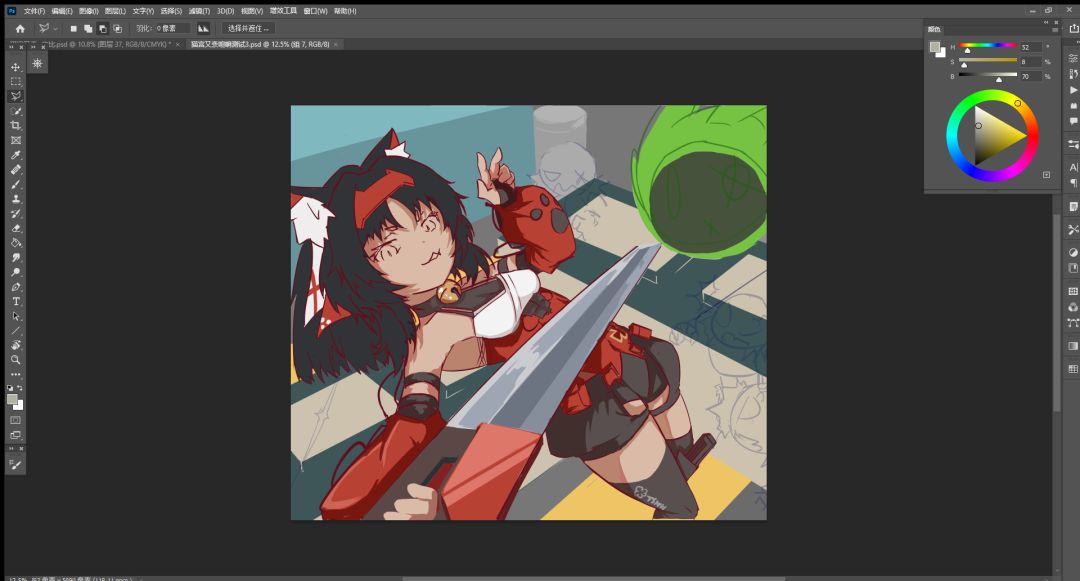This screenshot has height=581, width=1080.
Task: Open the 滤镜(T) menu
Action: [x=199, y=11]
